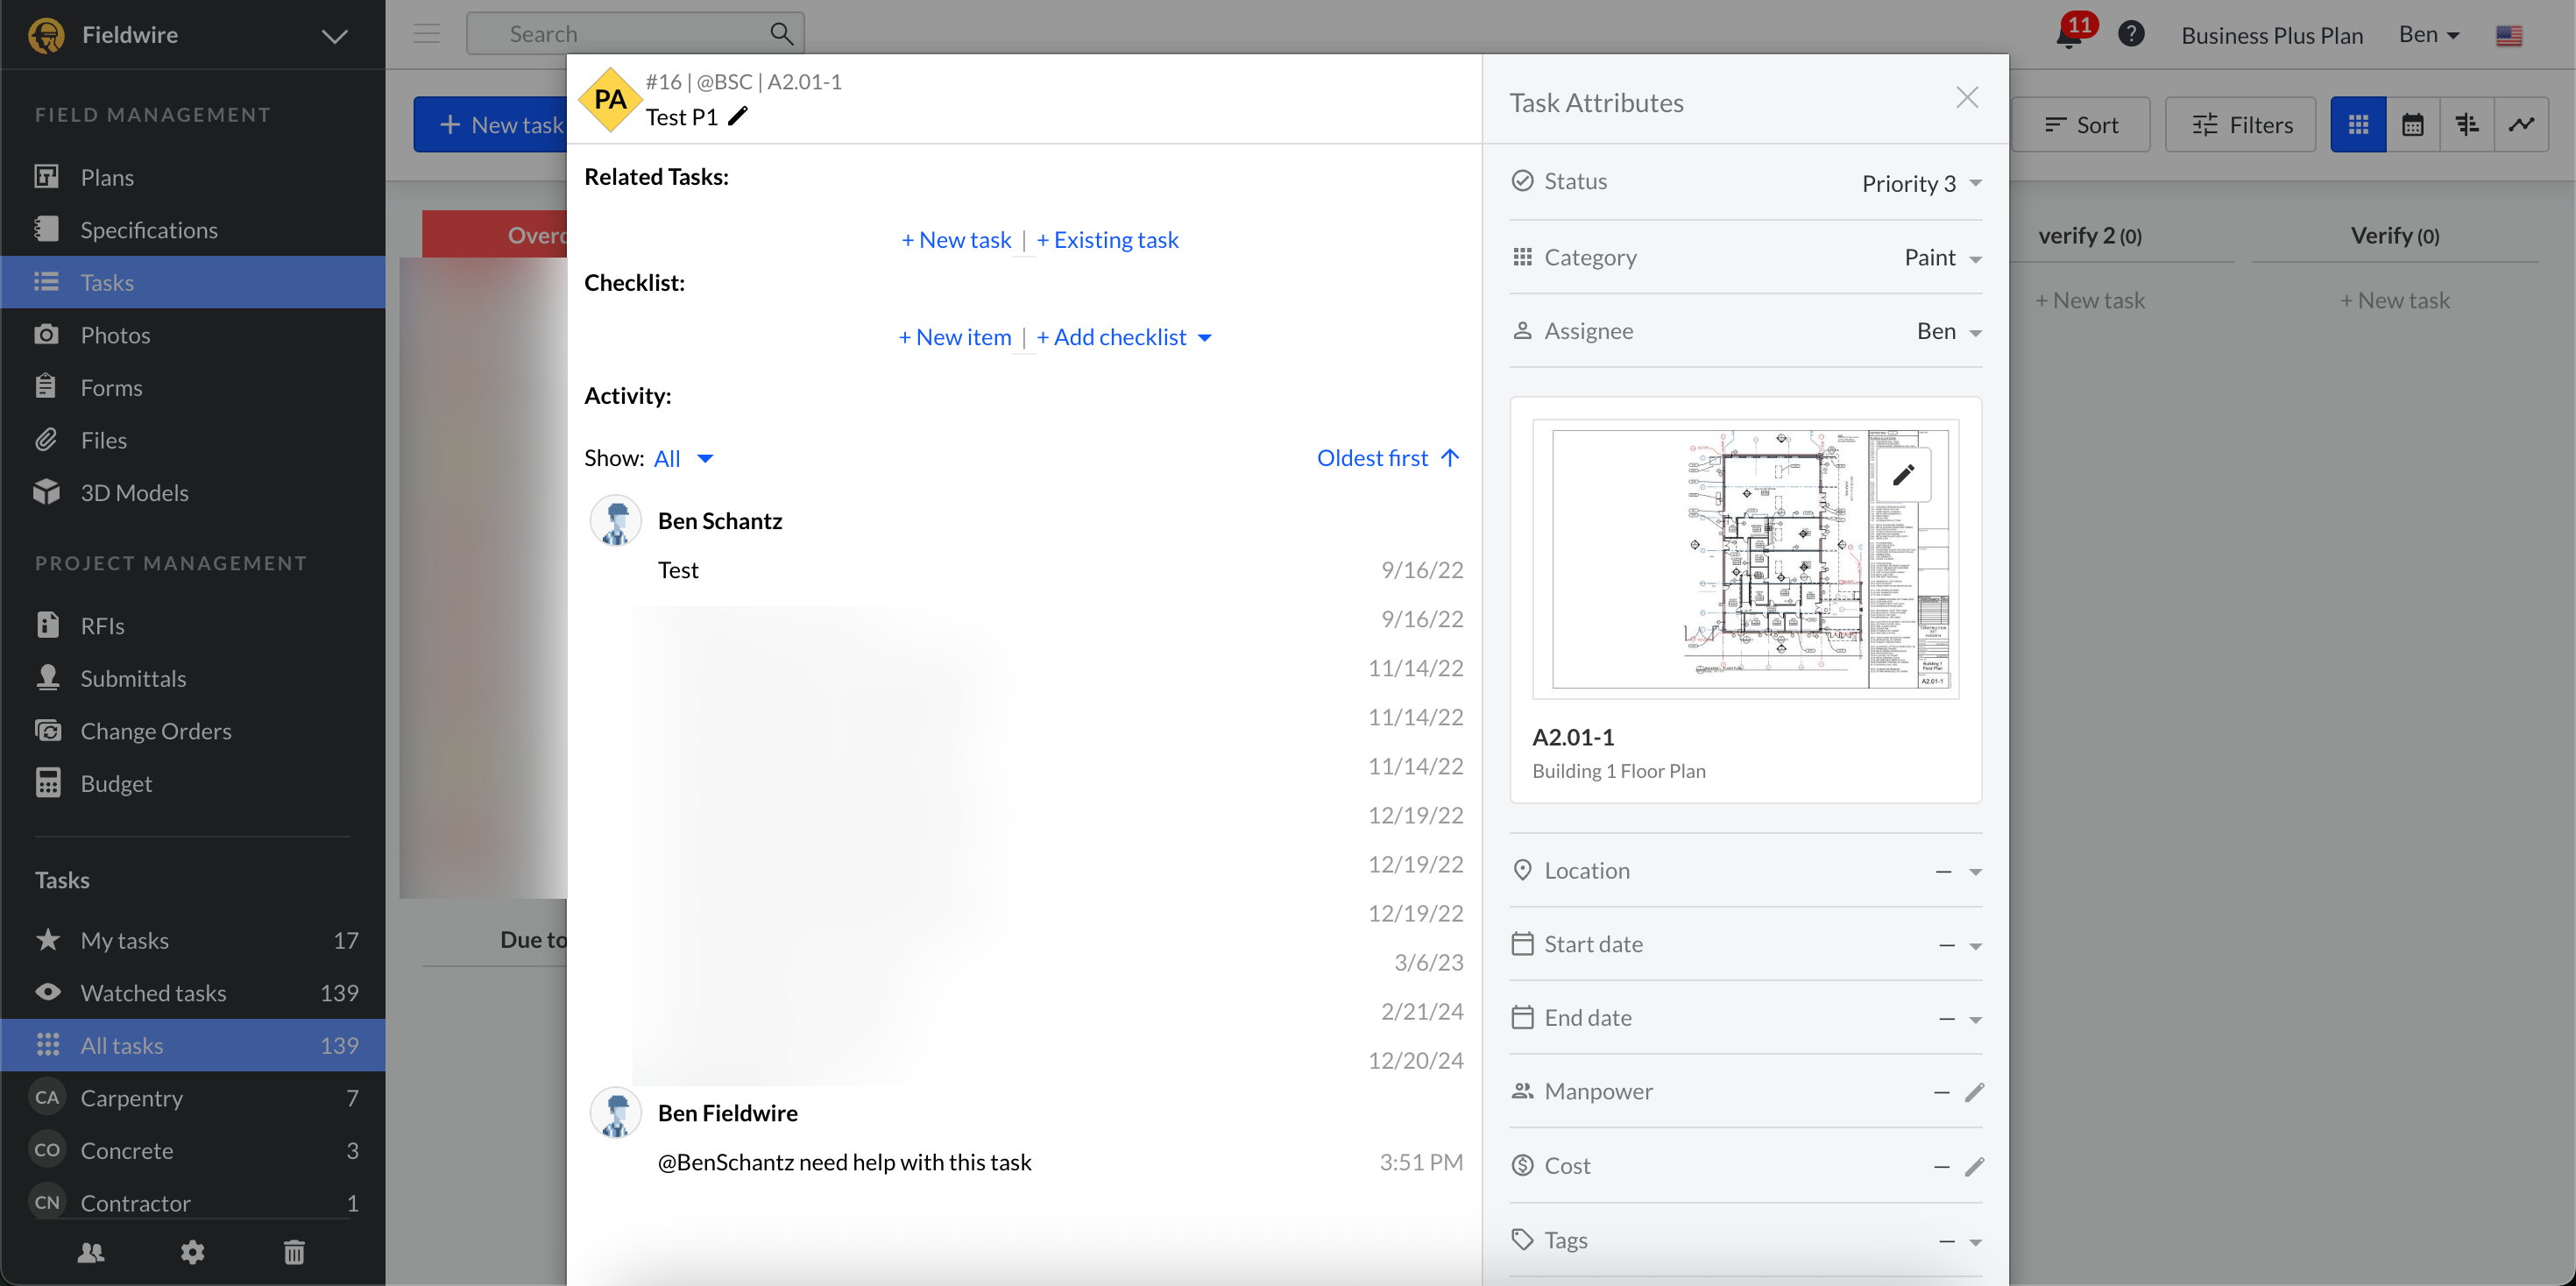The image size is (2576, 1286).
Task: Select the grid kanban view toggle
Action: point(2358,124)
